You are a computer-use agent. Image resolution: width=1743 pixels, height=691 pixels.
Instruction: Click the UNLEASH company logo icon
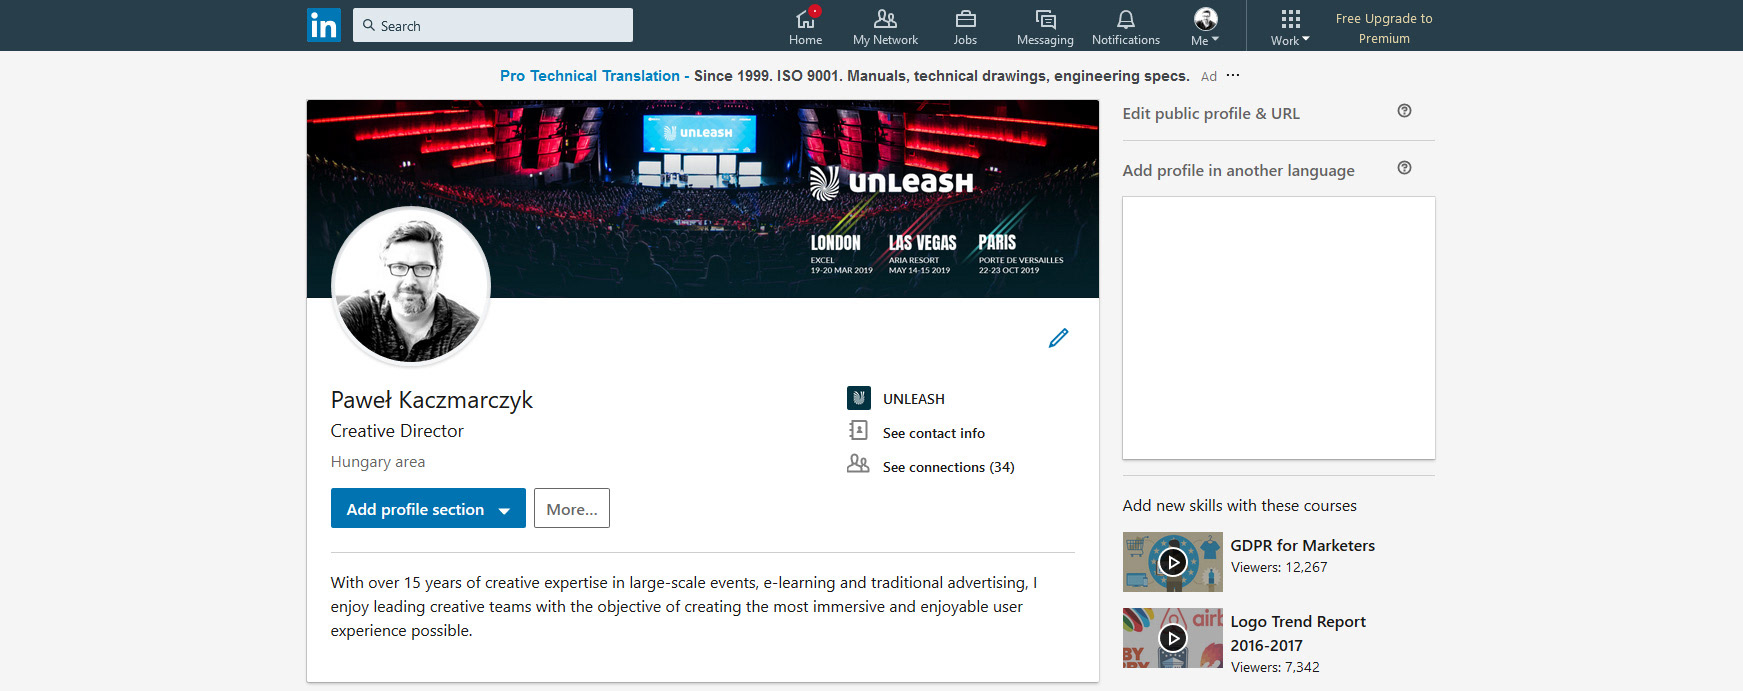coord(858,398)
